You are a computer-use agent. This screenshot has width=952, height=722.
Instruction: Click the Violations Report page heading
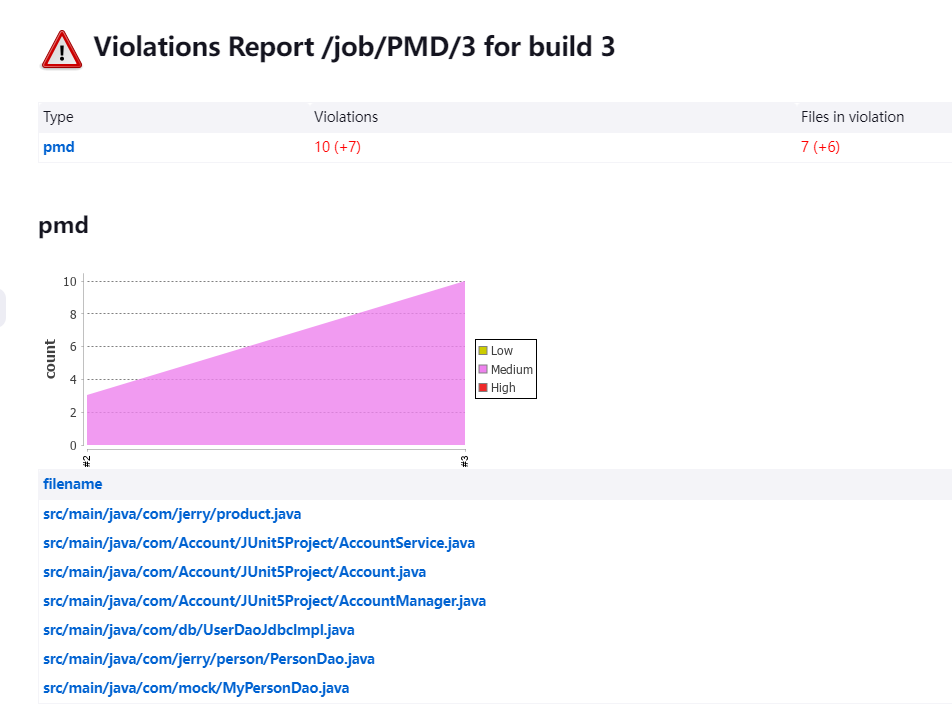click(354, 47)
